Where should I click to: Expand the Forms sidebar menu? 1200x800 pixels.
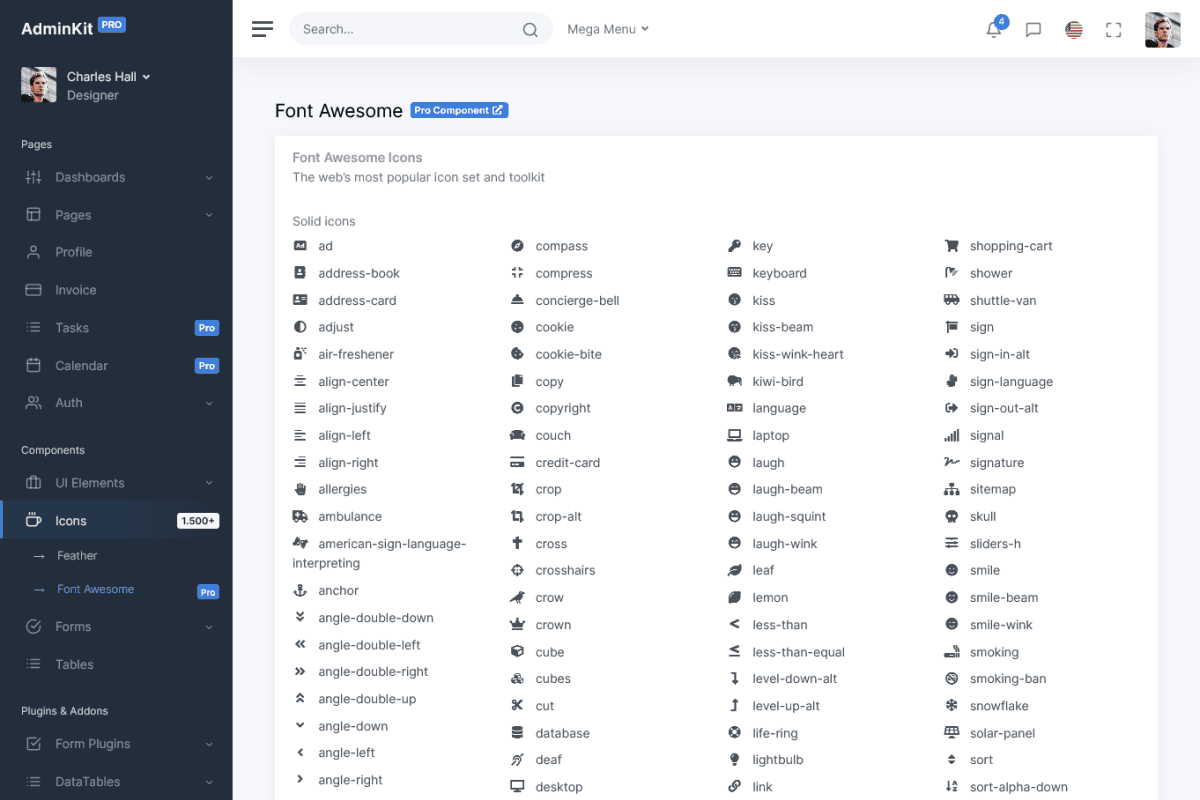pos(116,627)
